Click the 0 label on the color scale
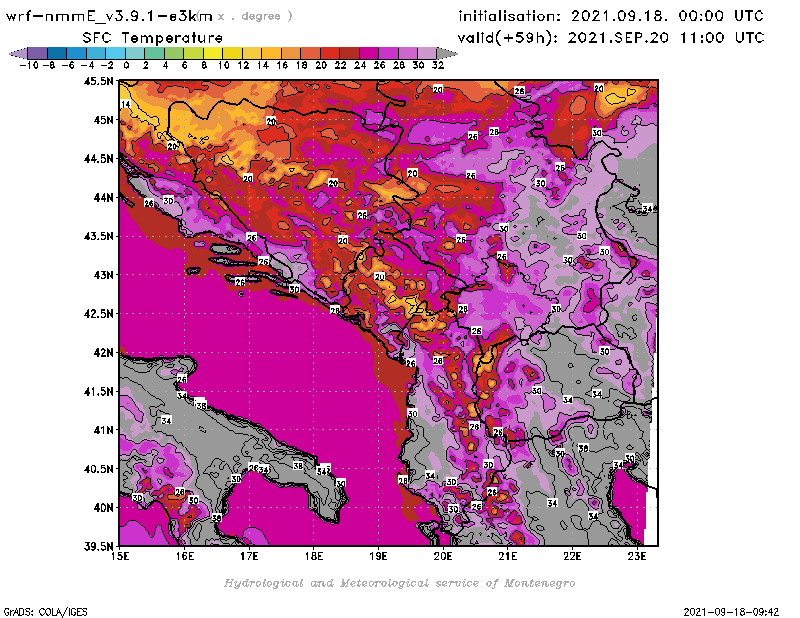Image resolution: width=800 pixels, height=618 pixels. click(126, 65)
